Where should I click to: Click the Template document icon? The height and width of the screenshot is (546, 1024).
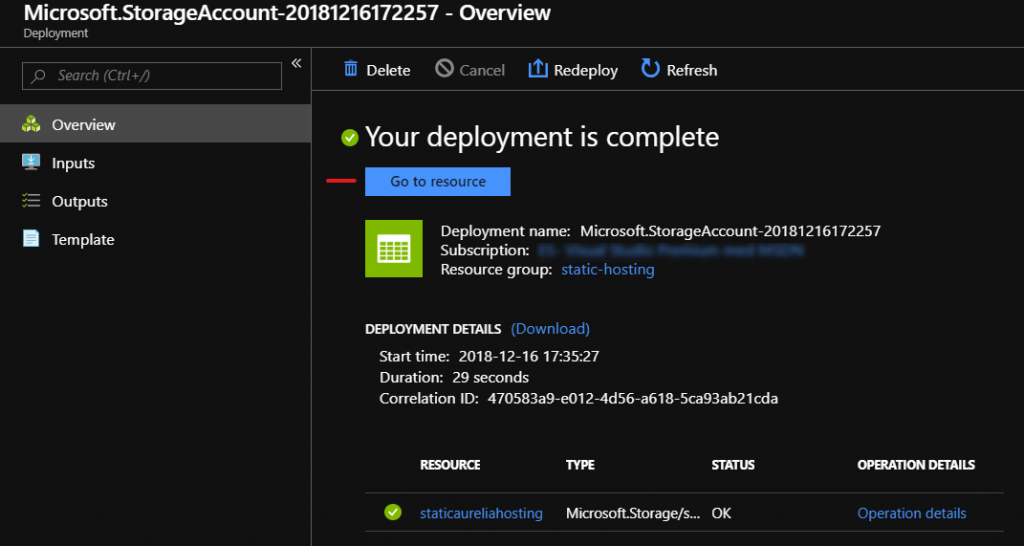pyautogui.click(x=31, y=239)
